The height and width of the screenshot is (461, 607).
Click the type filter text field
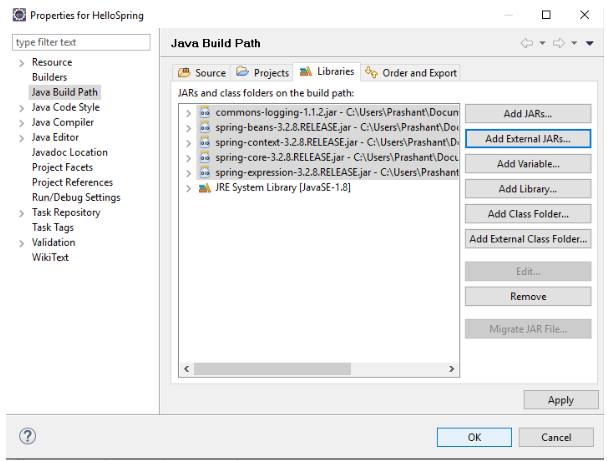click(x=81, y=42)
